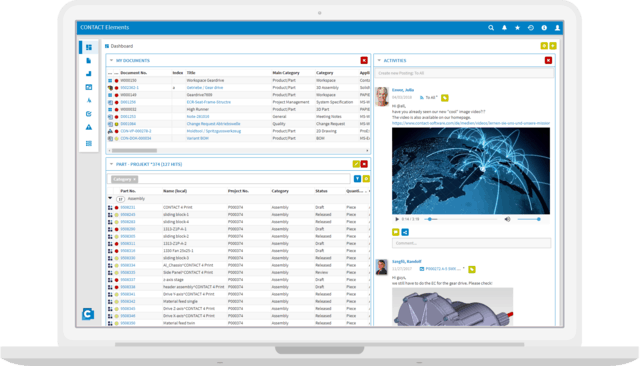Viewport: 640px width, 366px height.
Task: Select the Dashboard icon in the sidebar
Action: (x=89, y=47)
